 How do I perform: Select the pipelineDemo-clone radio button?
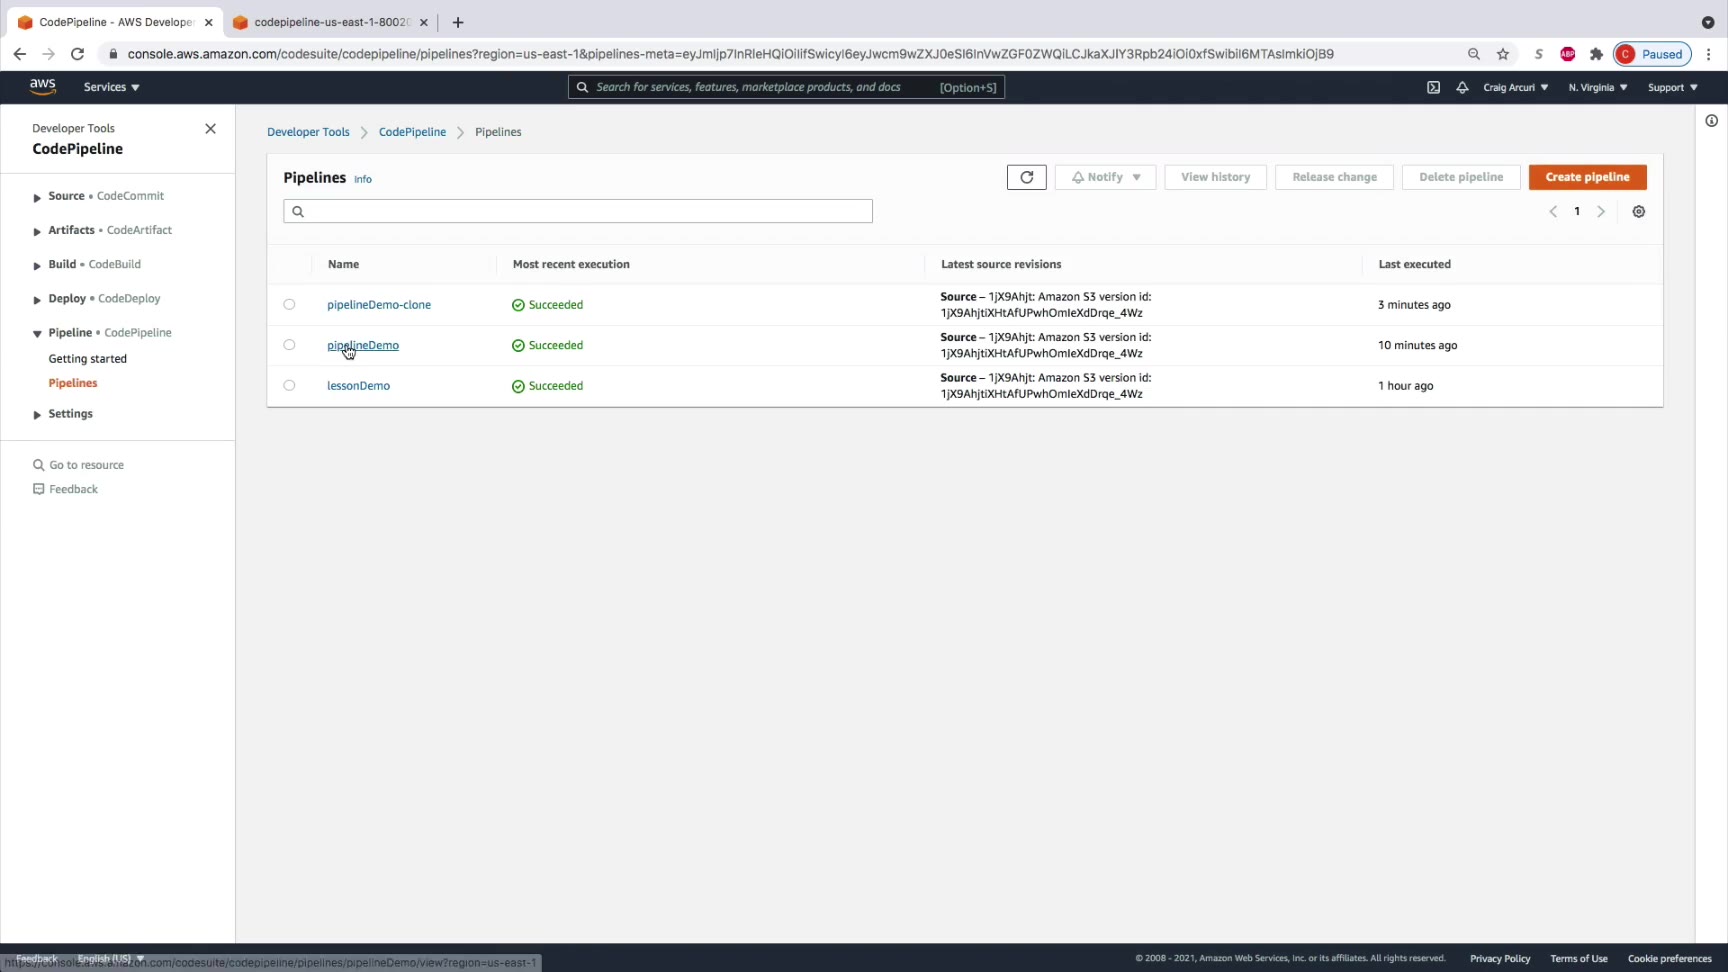(x=289, y=304)
